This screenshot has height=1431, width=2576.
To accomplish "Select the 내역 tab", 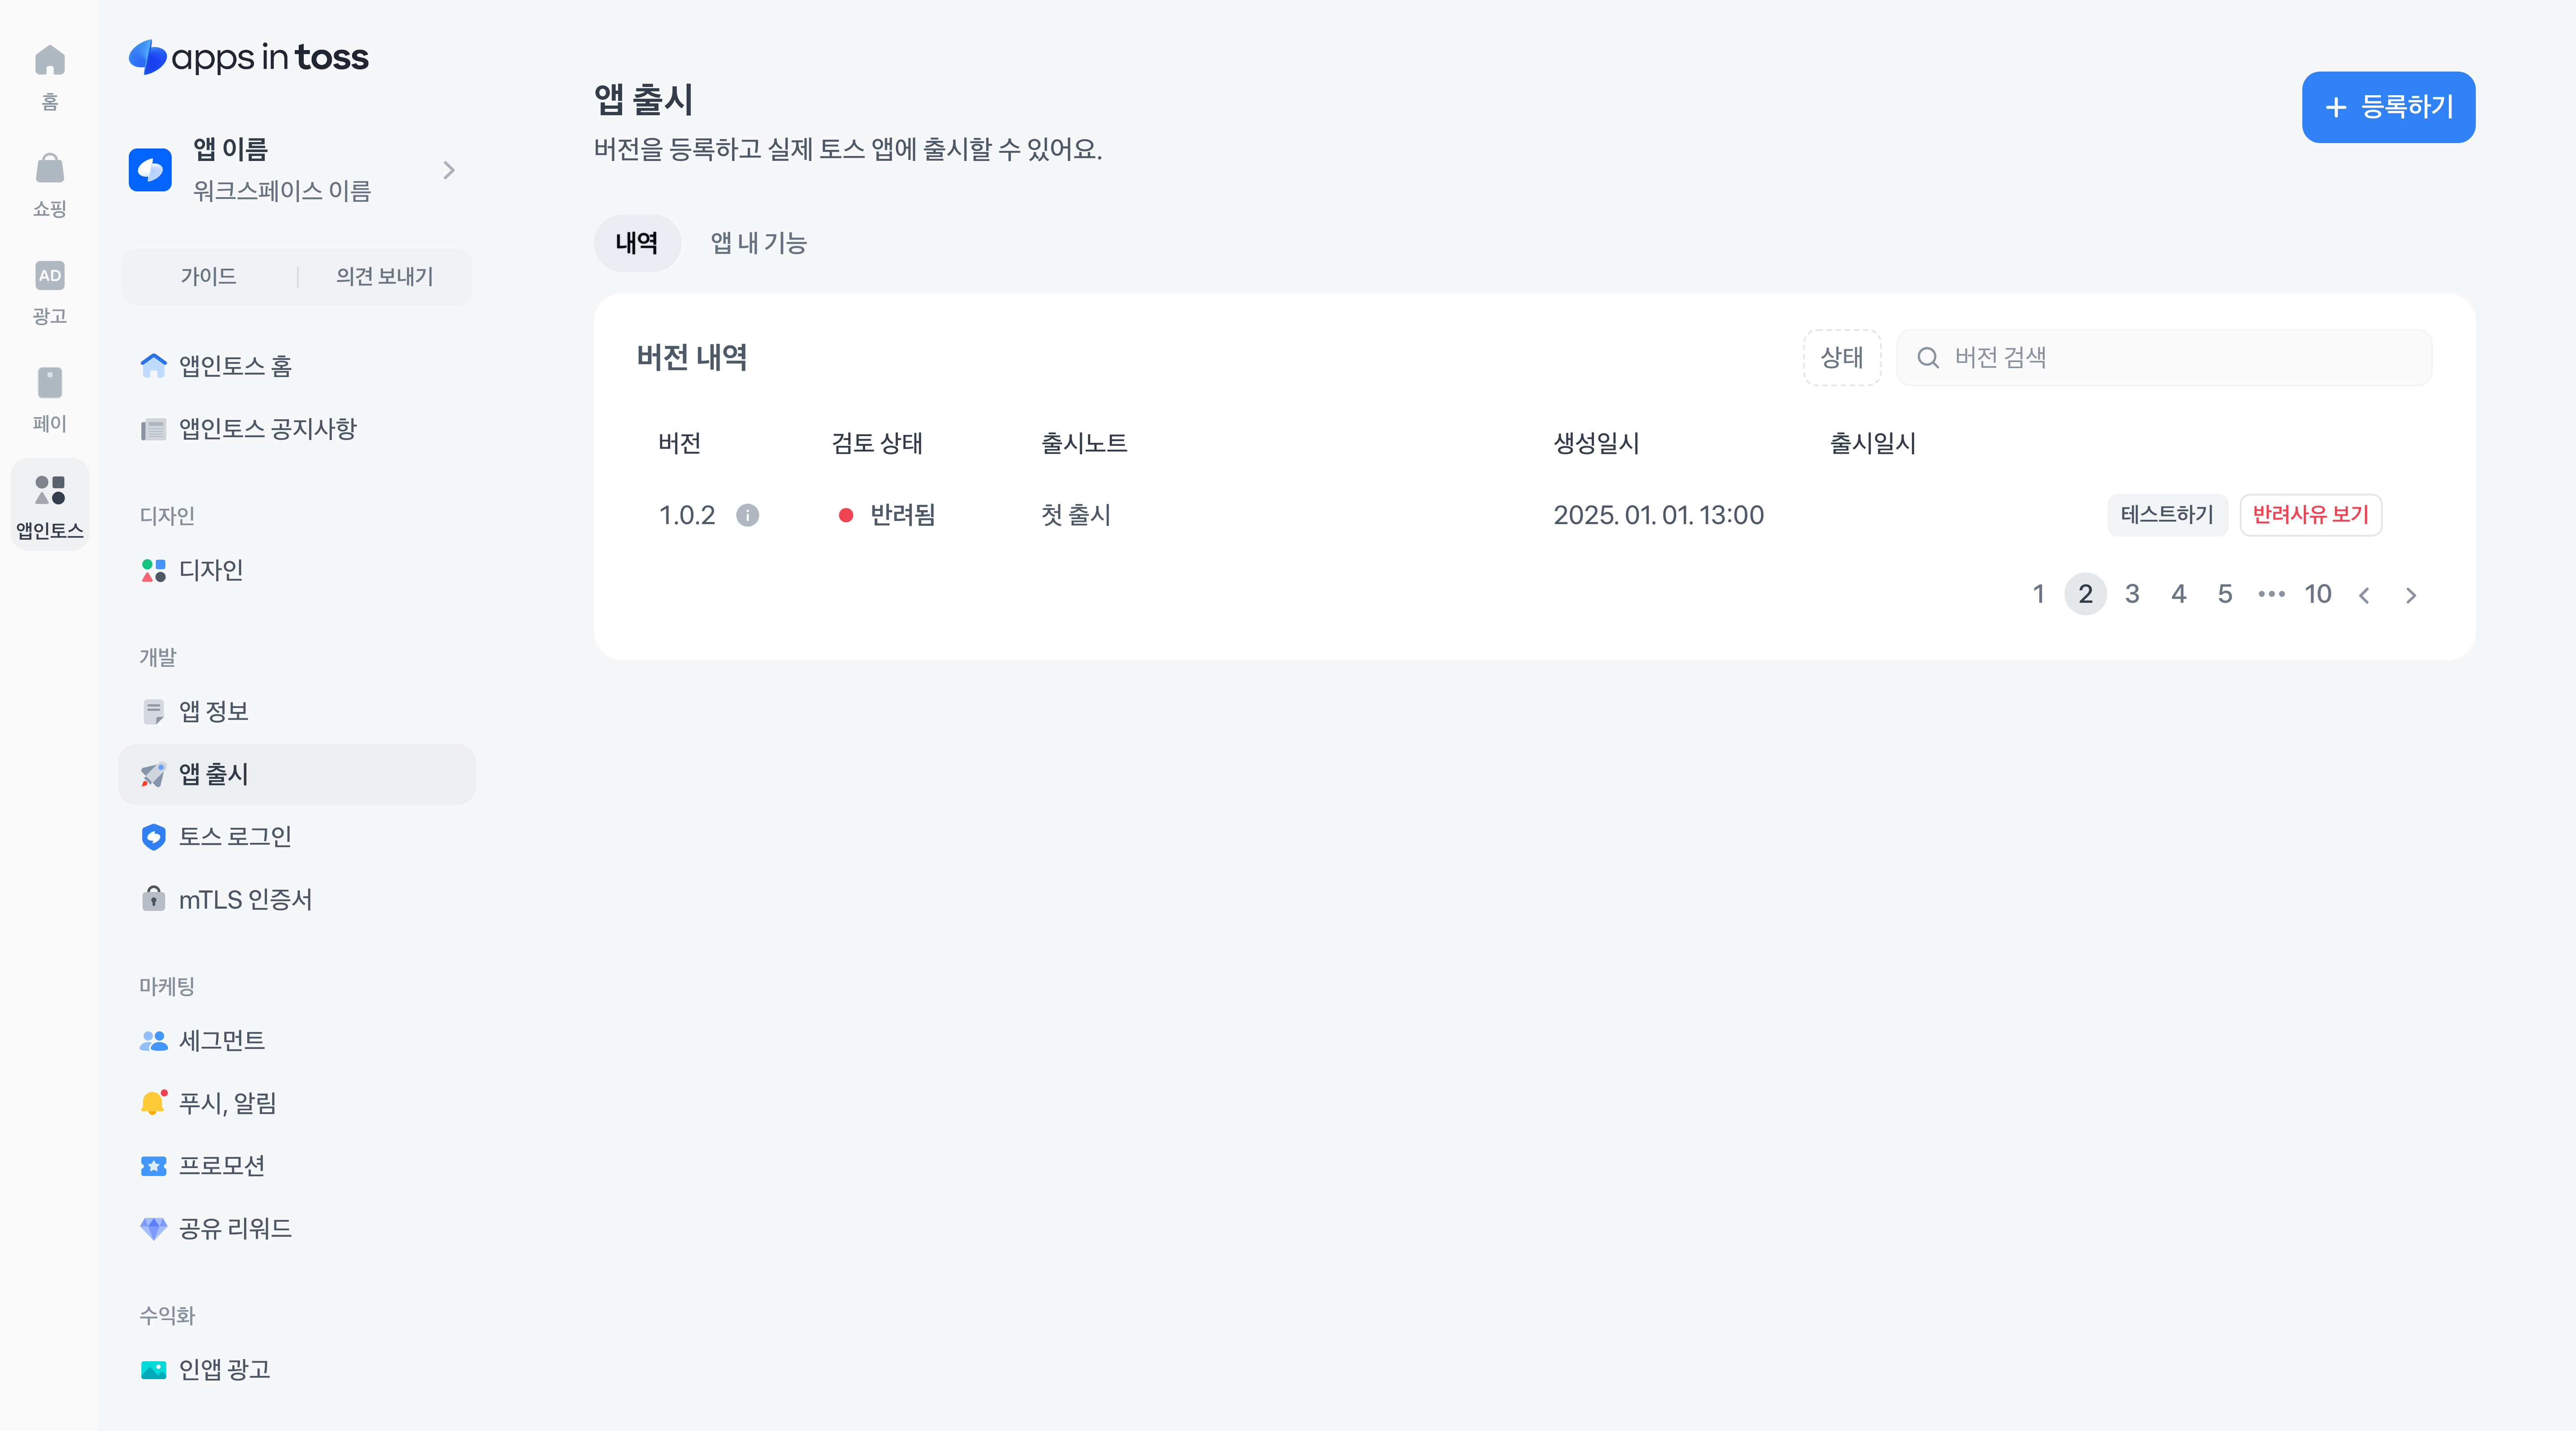I will pyautogui.click(x=637, y=243).
